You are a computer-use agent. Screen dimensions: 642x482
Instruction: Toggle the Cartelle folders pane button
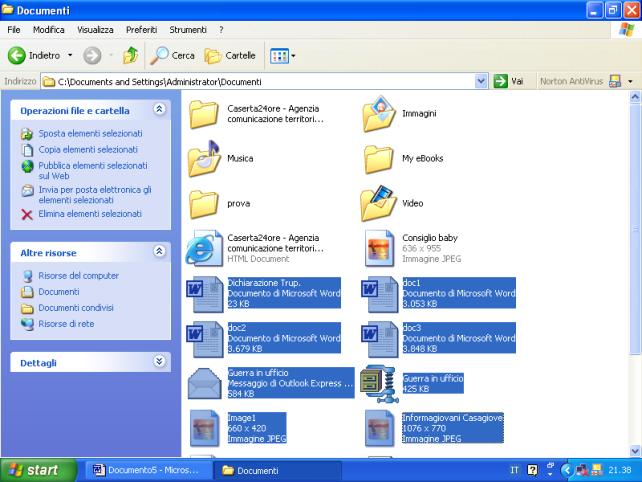(230, 55)
